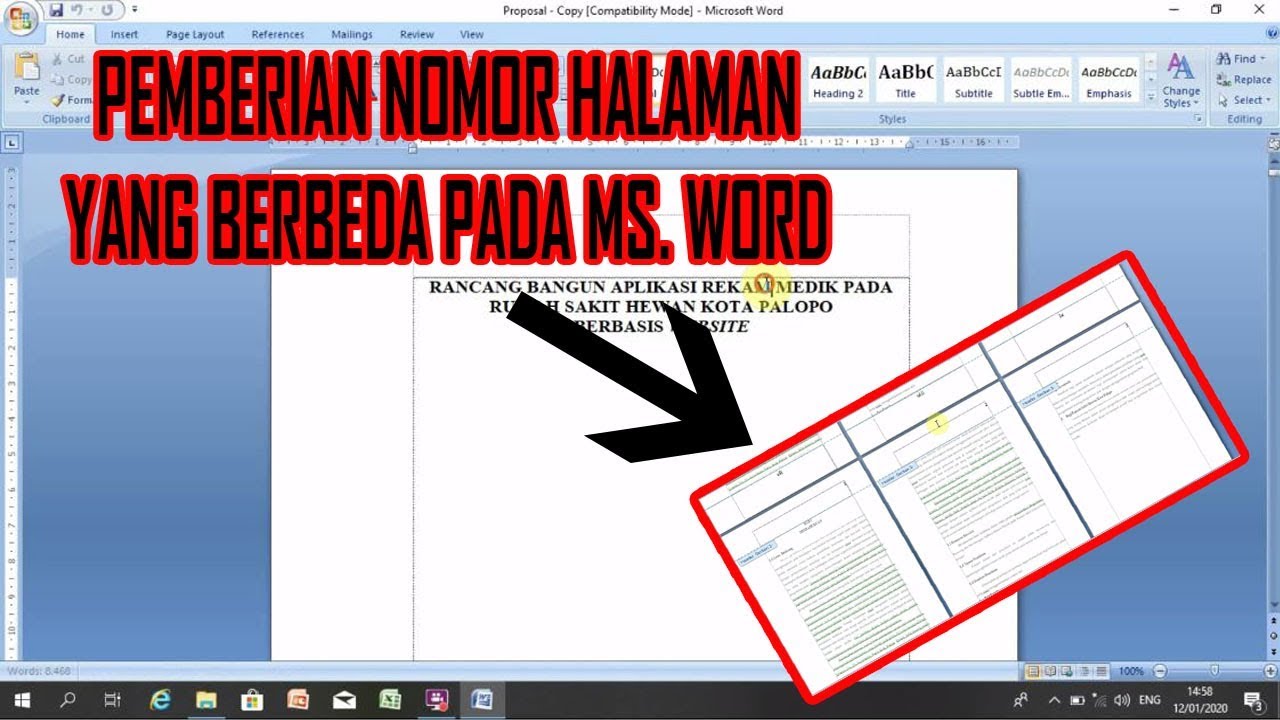Copy the selected text
The image size is (1280, 720).
[x=70, y=79]
